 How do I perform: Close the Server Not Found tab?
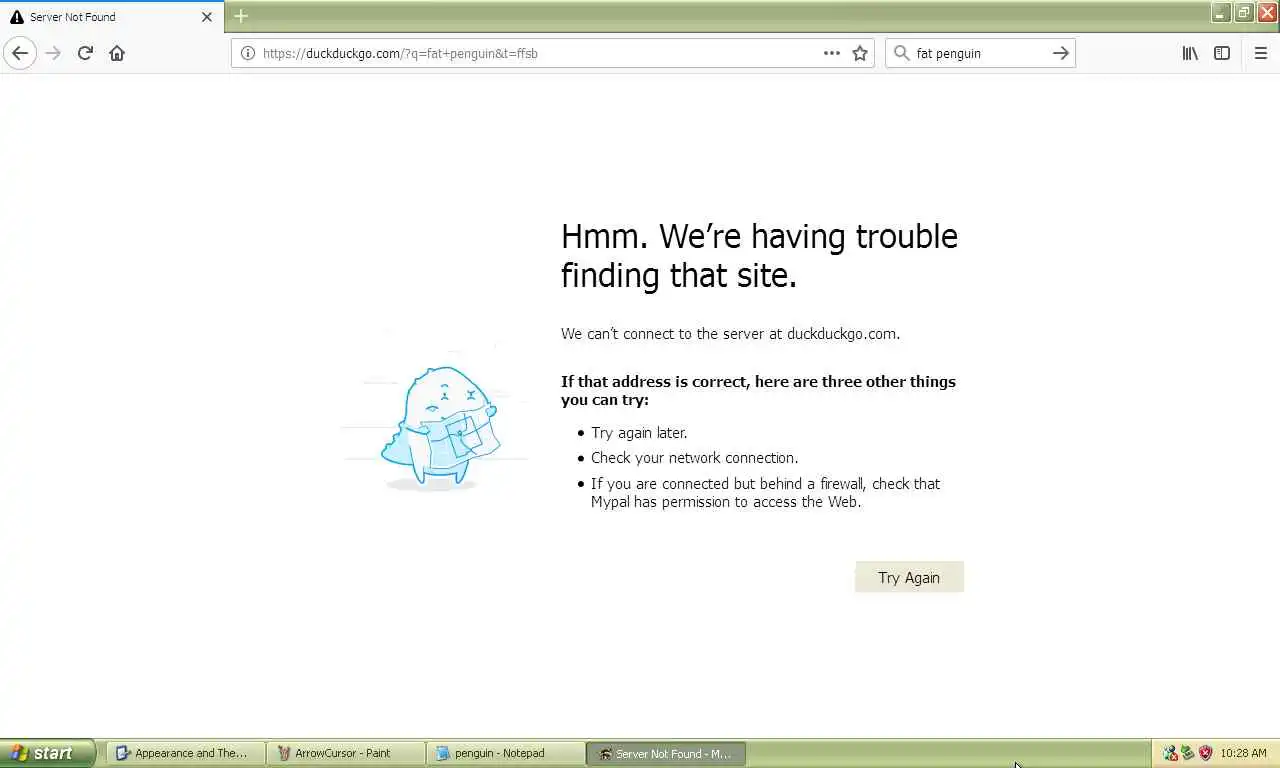207,17
